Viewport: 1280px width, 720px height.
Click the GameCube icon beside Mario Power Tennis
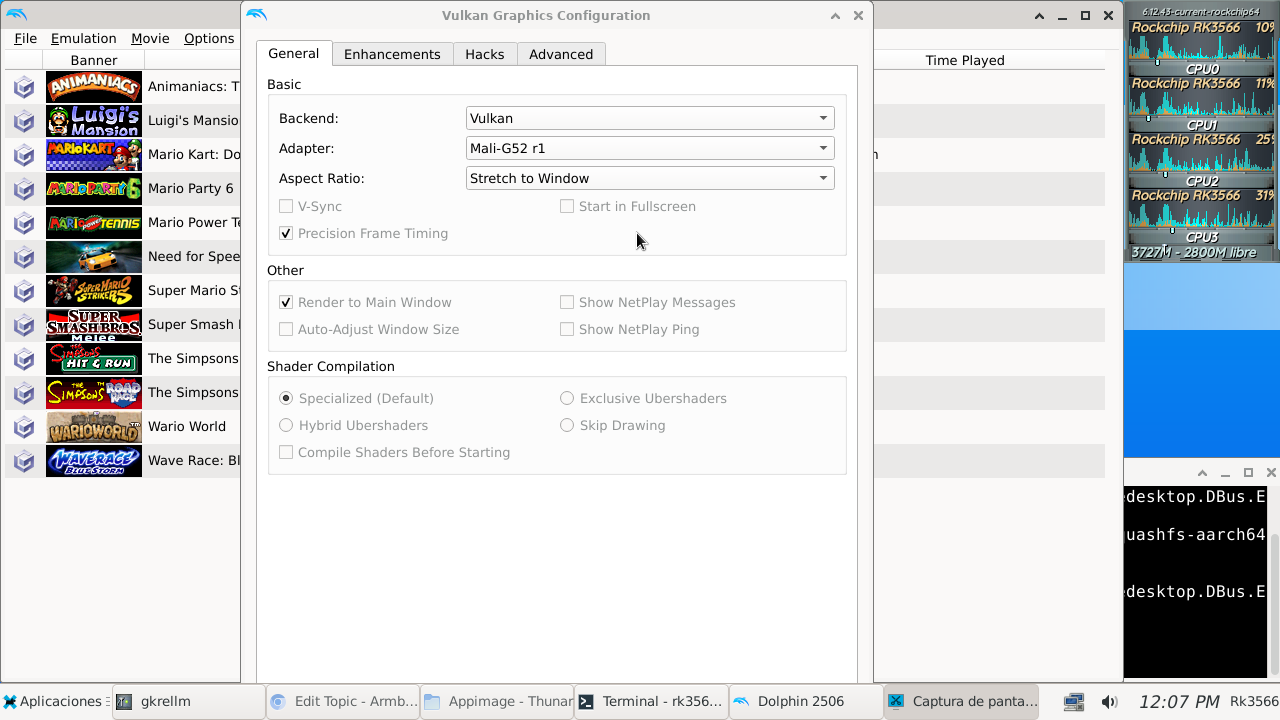pyautogui.click(x=24, y=223)
